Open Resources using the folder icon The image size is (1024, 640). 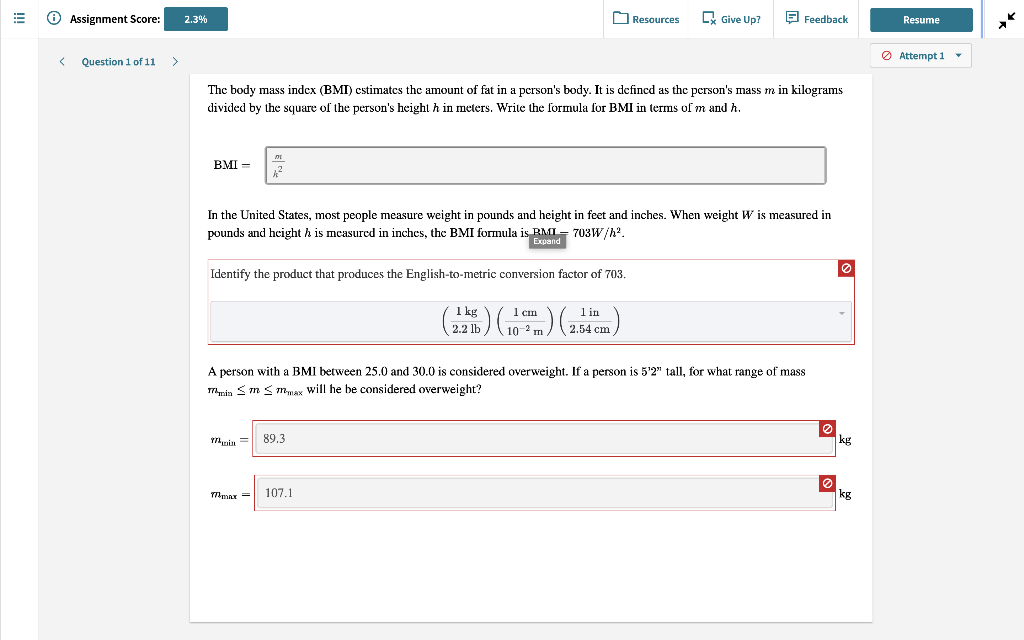point(620,19)
